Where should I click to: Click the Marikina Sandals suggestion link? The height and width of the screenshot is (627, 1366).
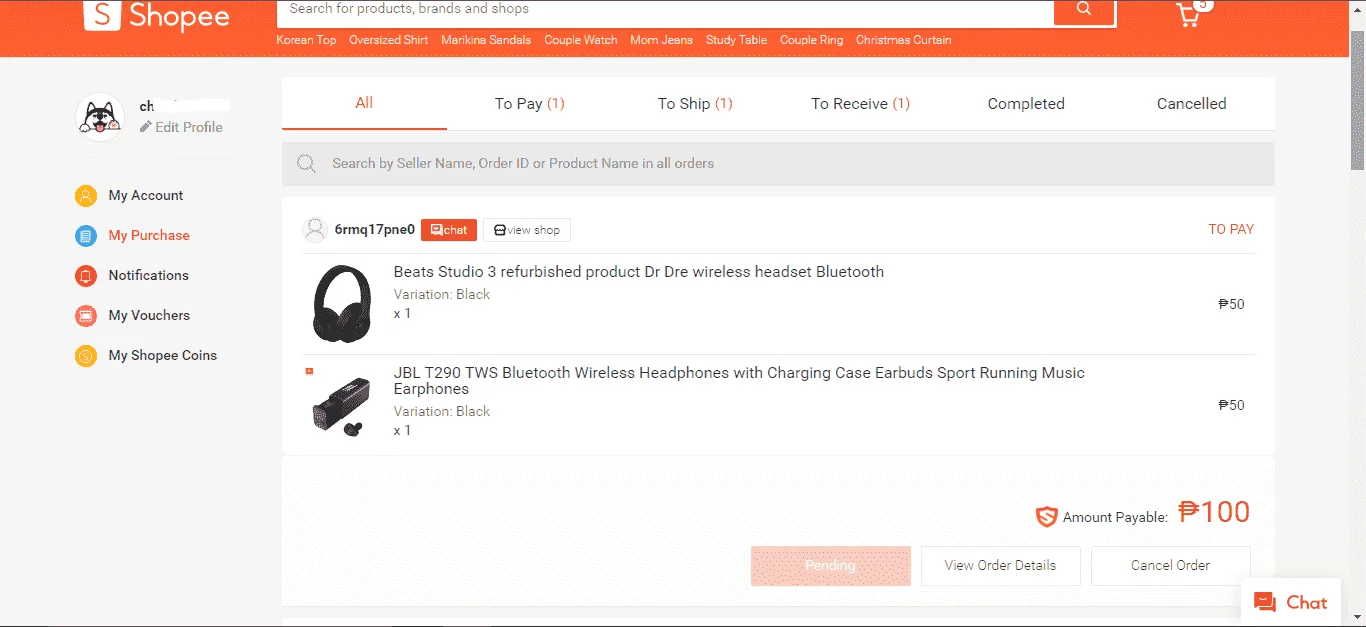tap(486, 40)
